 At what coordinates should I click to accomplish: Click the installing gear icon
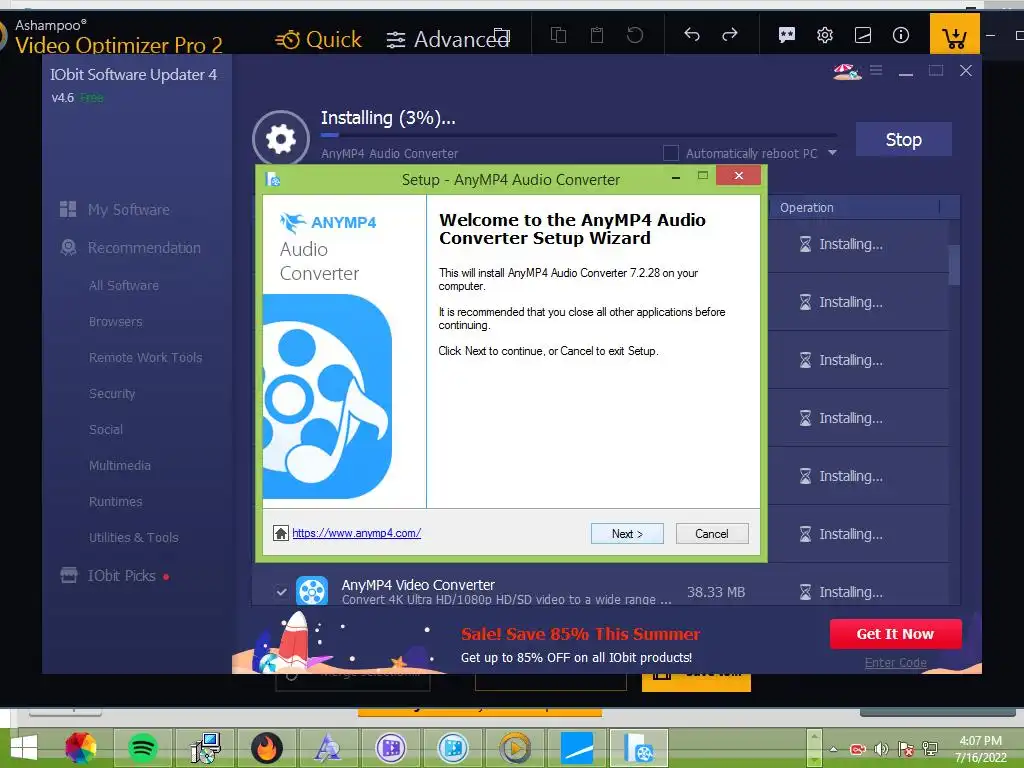[281, 138]
